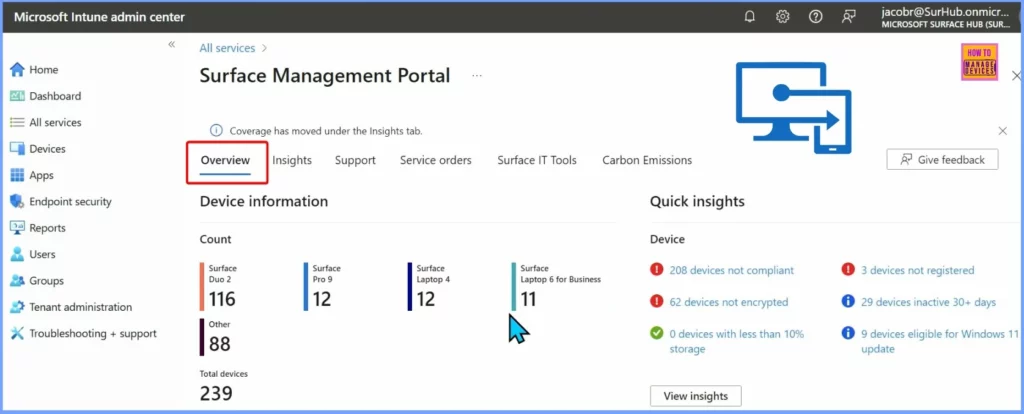Click green check icon beside storage insight
Viewport: 1024px width, 414px height.
(x=657, y=334)
